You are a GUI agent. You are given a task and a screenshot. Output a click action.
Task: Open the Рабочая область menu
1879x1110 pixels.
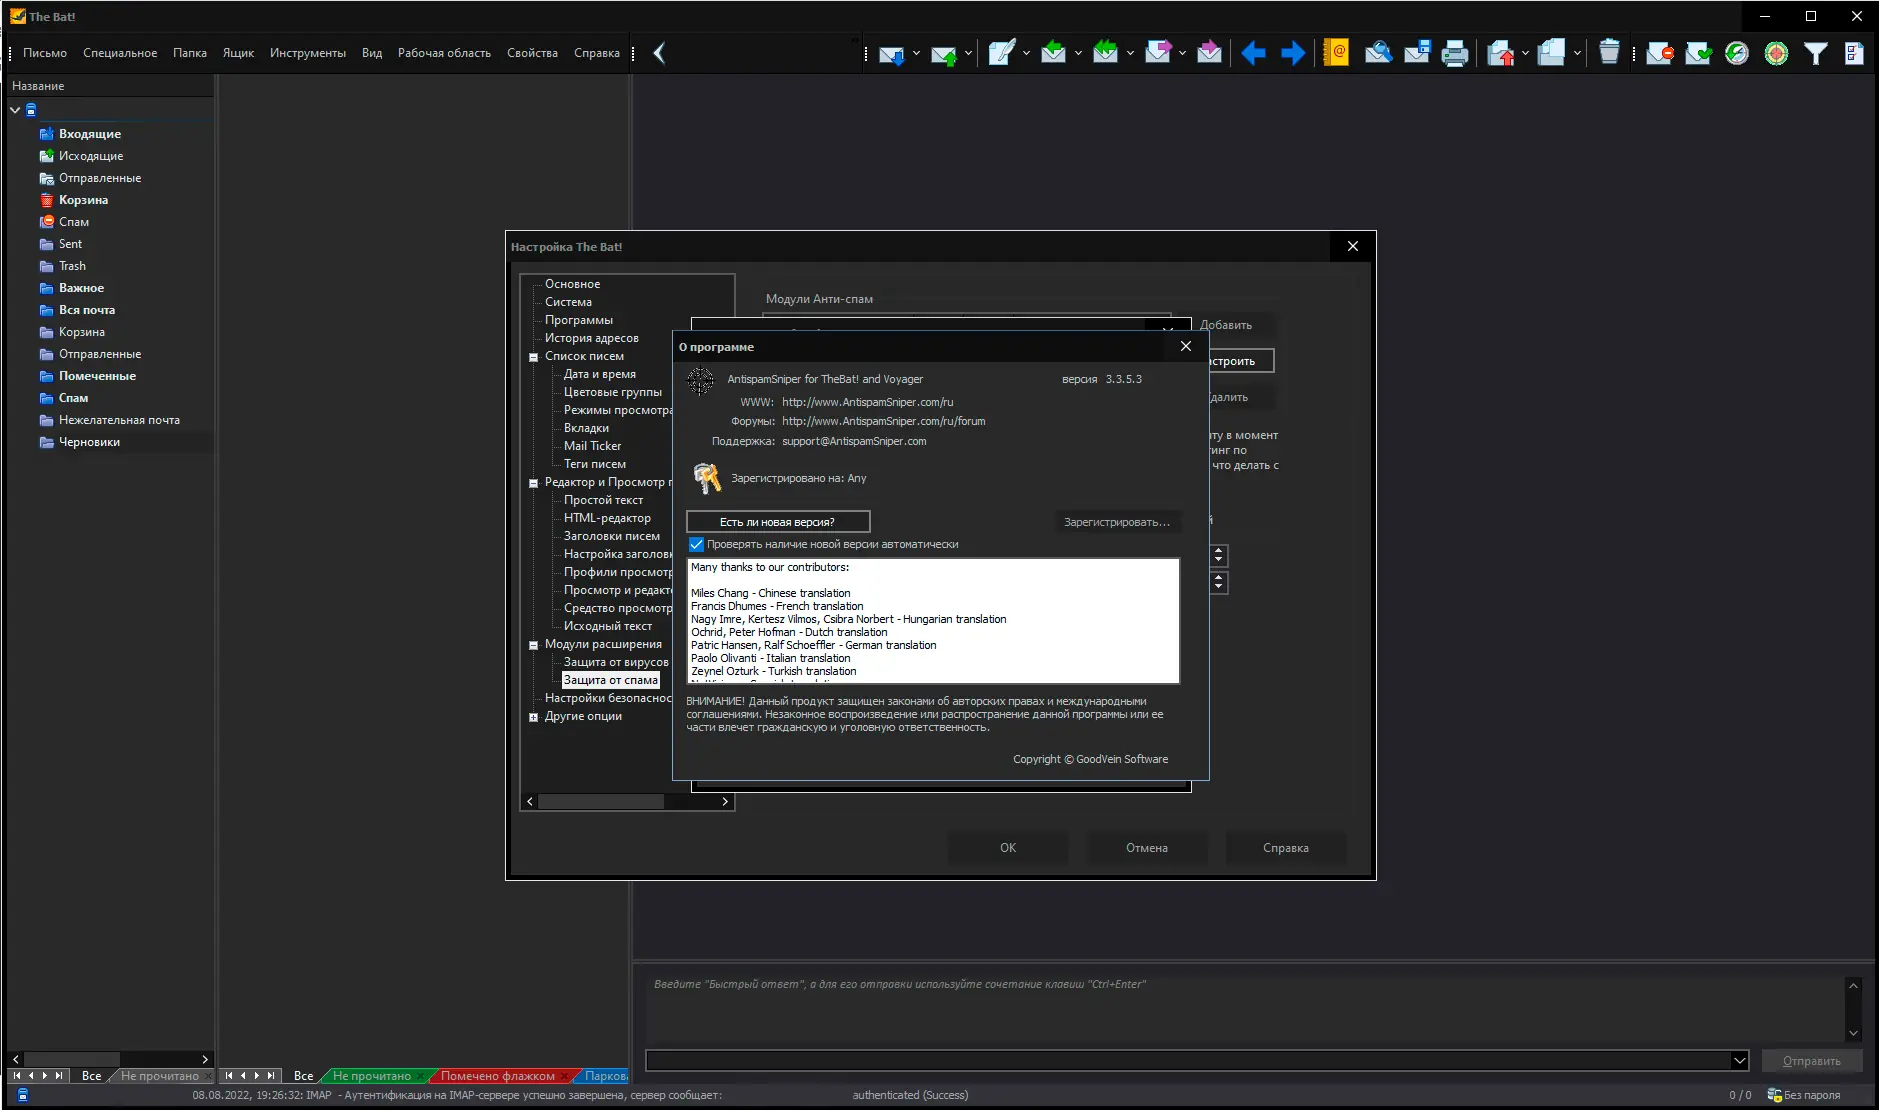point(444,53)
